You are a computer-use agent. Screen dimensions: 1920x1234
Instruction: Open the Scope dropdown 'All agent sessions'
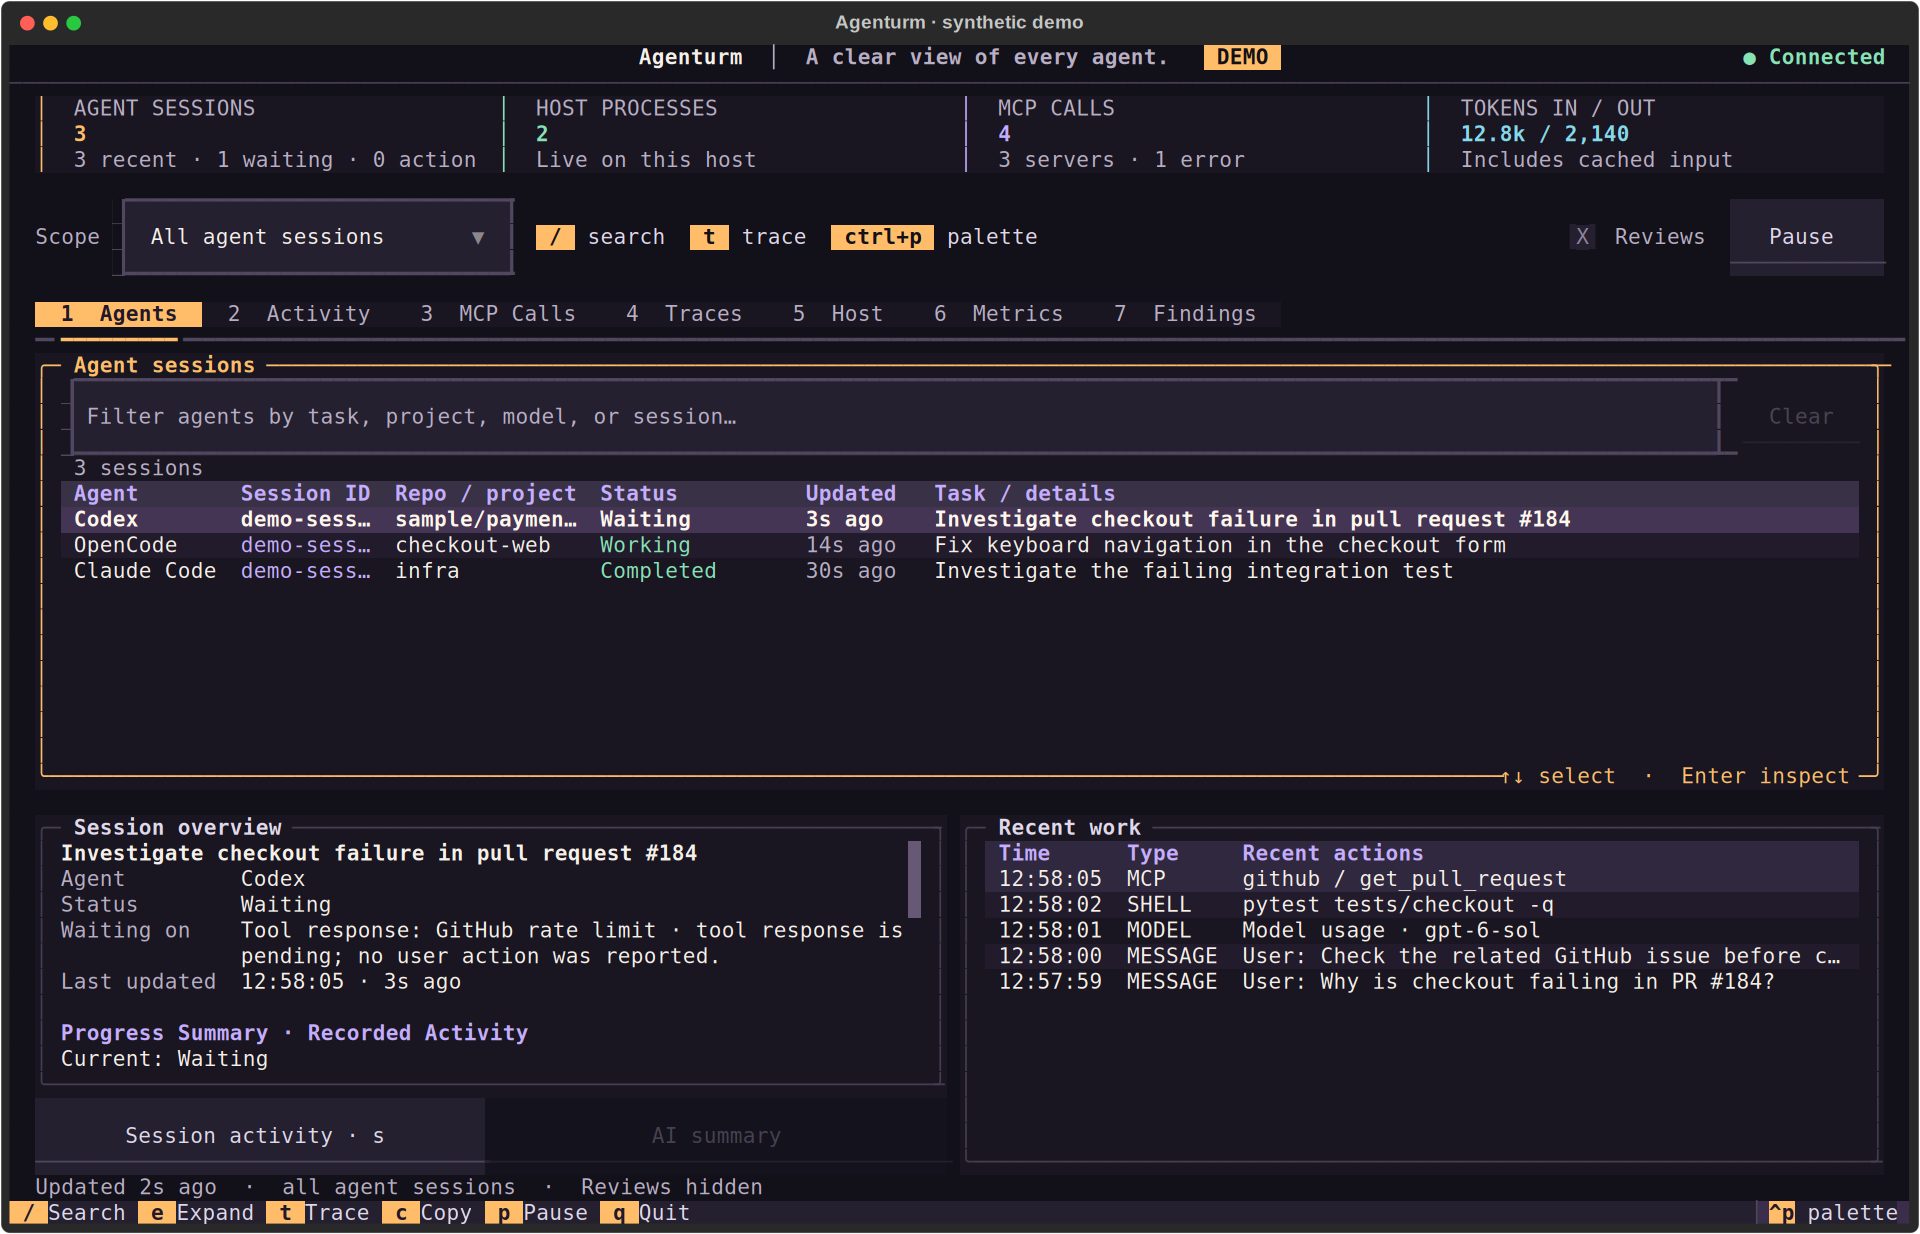tap(318, 237)
